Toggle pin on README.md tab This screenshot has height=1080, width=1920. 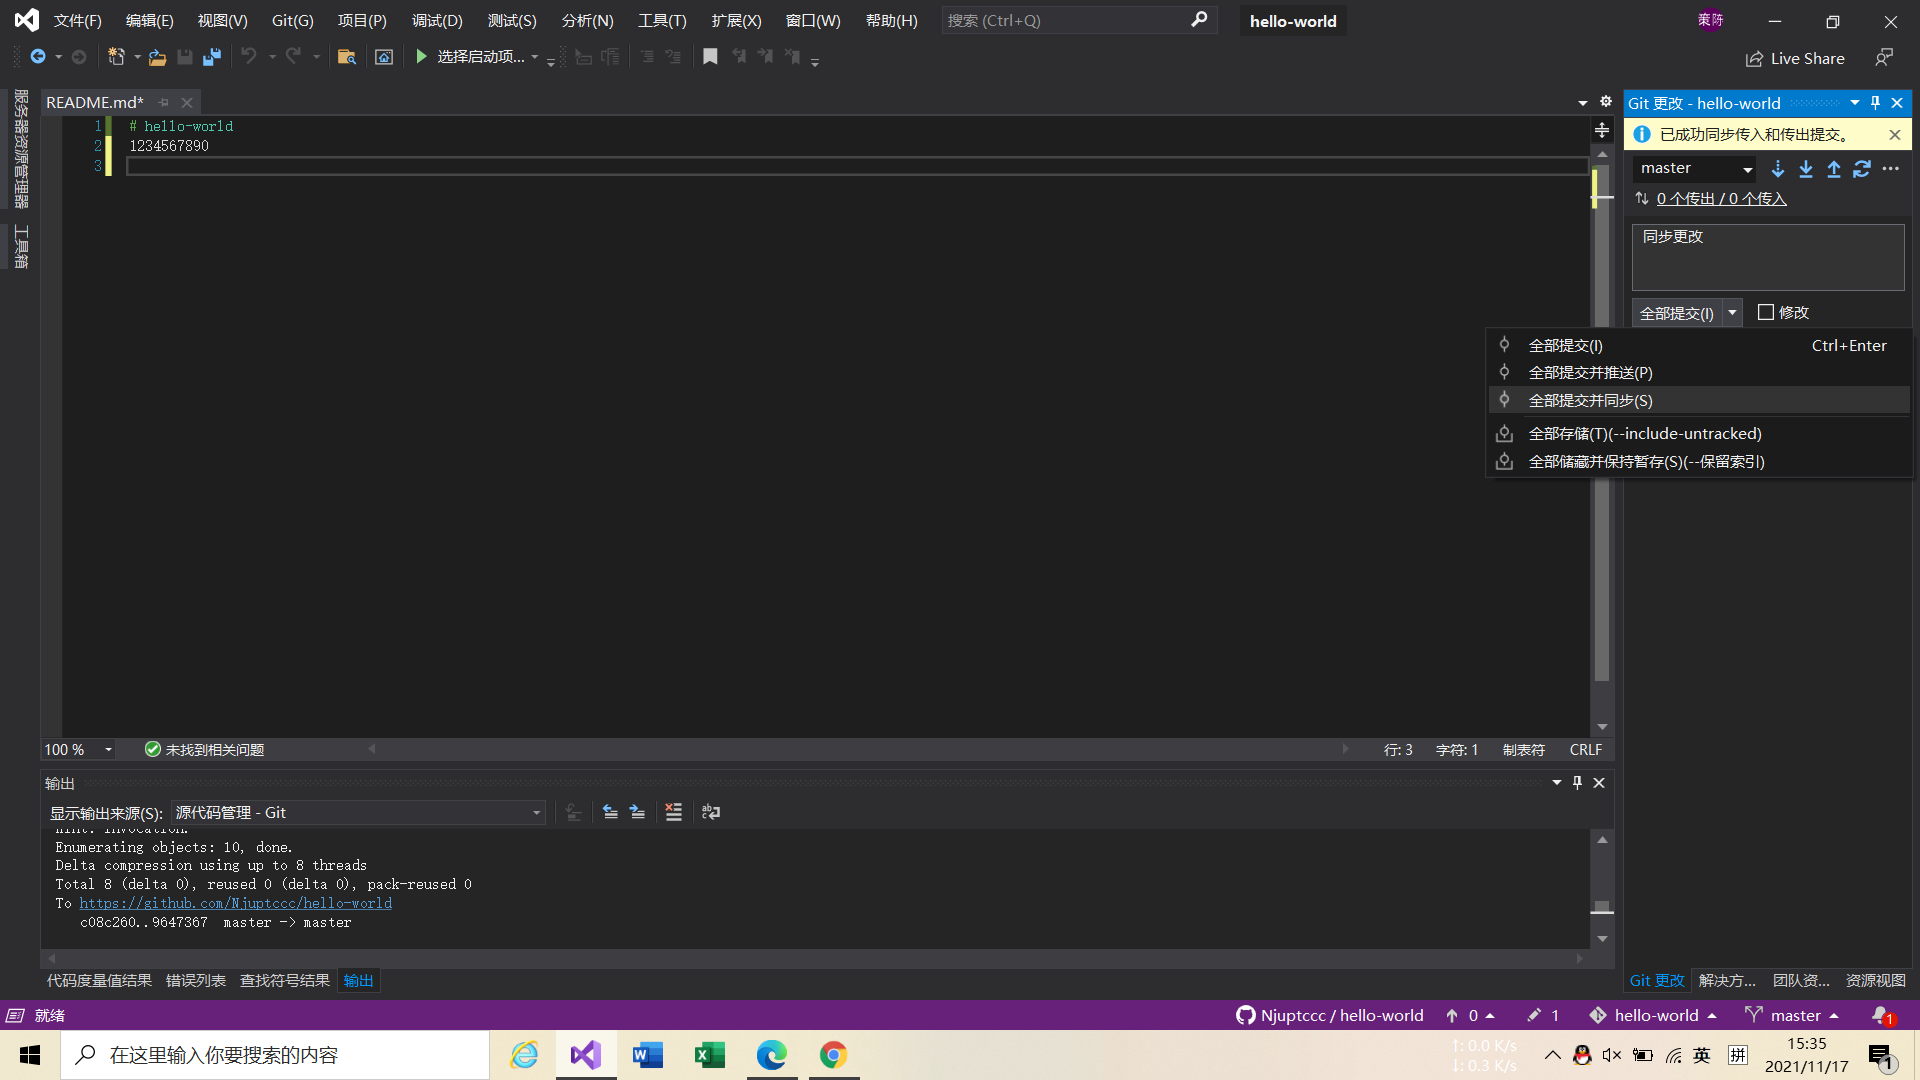164,102
